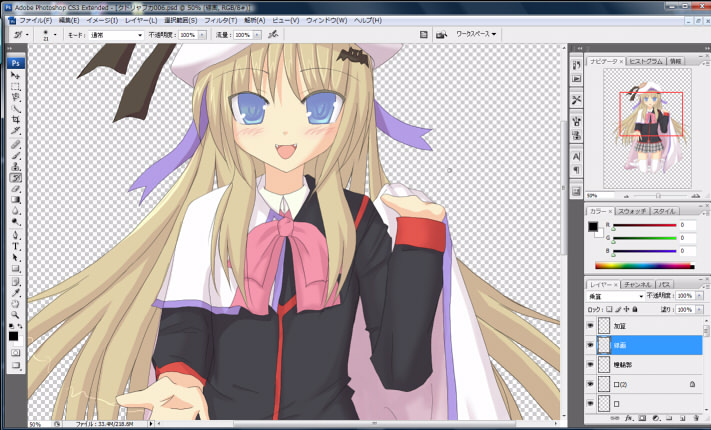This screenshot has width=711, height=430.
Task: Select the Lasso tool
Action: coord(15,98)
